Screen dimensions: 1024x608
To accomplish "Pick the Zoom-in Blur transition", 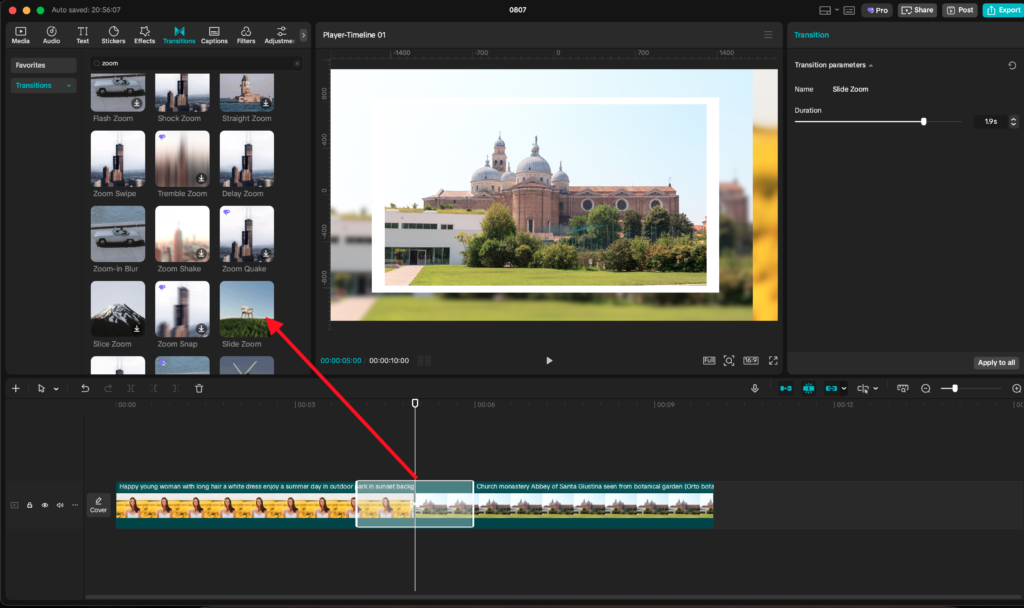I will tap(118, 234).
